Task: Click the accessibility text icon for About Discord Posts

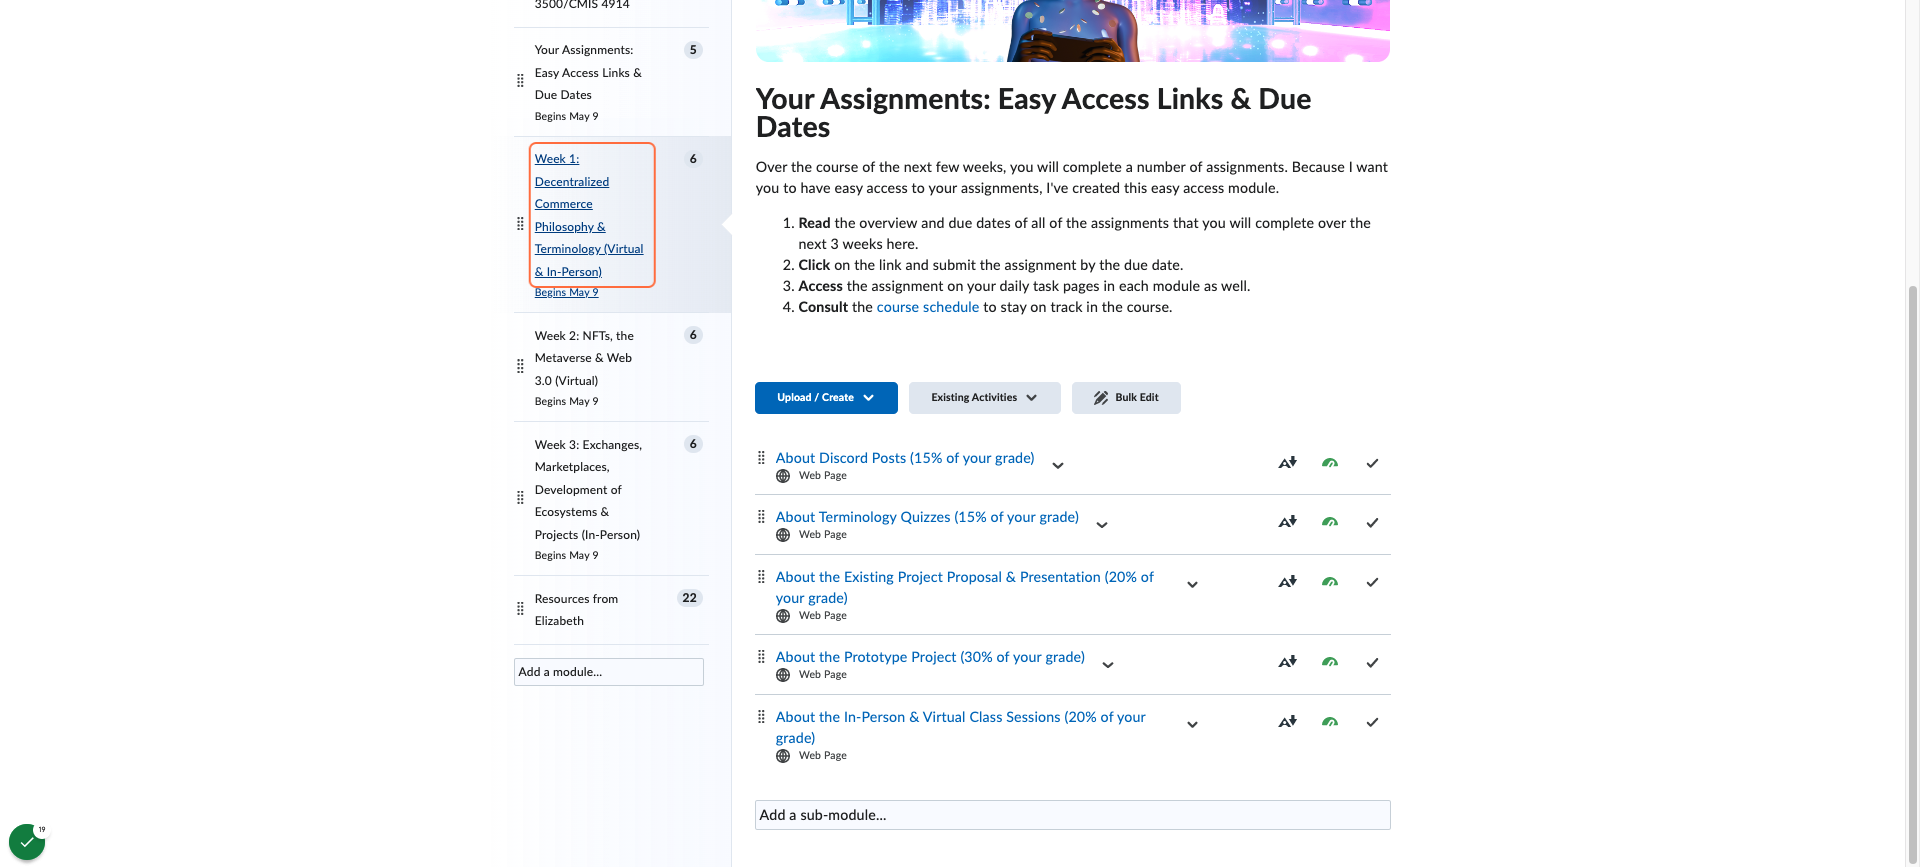Action: point(1287,463)
